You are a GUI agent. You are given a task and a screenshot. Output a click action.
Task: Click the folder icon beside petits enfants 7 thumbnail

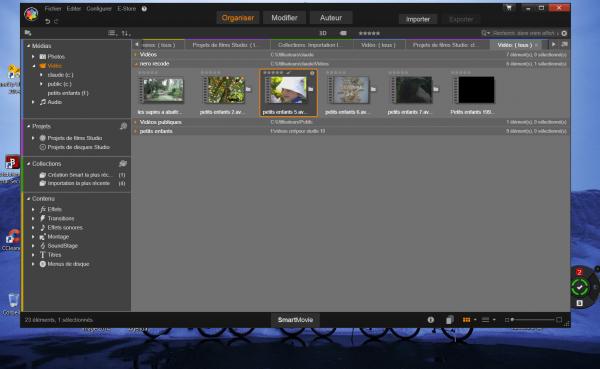[436, 90]
